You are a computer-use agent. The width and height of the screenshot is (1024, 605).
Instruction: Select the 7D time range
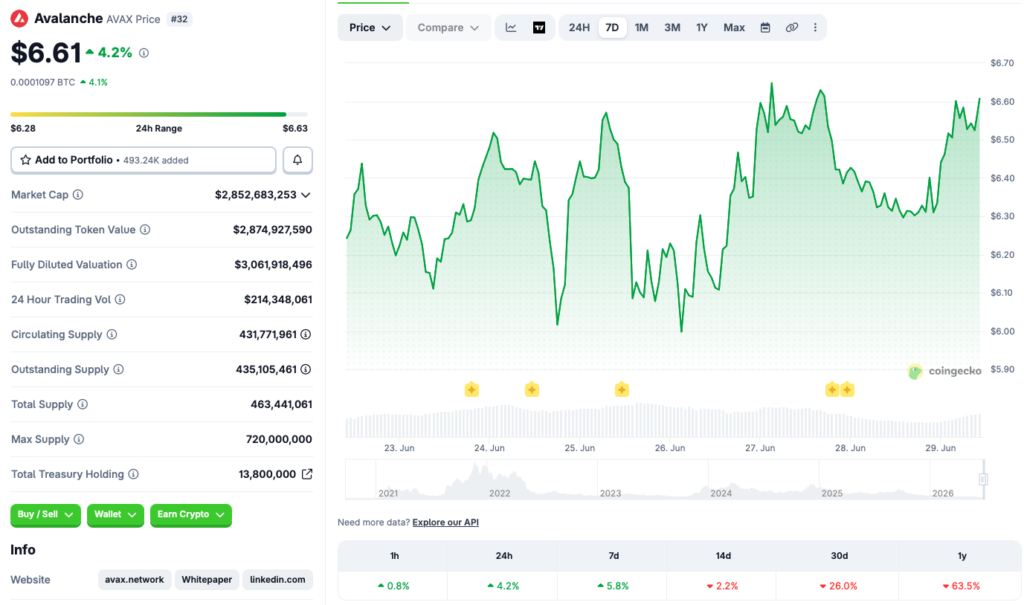tap(612, 27)
